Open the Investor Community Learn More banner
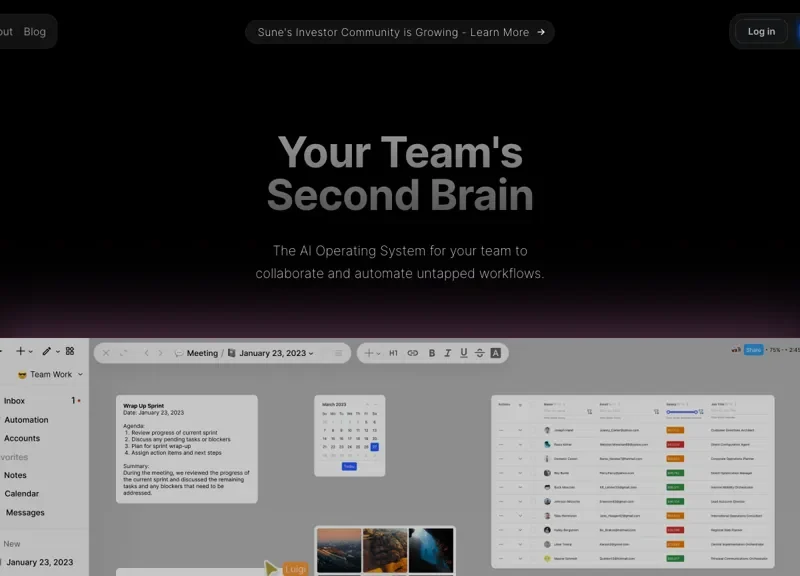 (400, 32)
